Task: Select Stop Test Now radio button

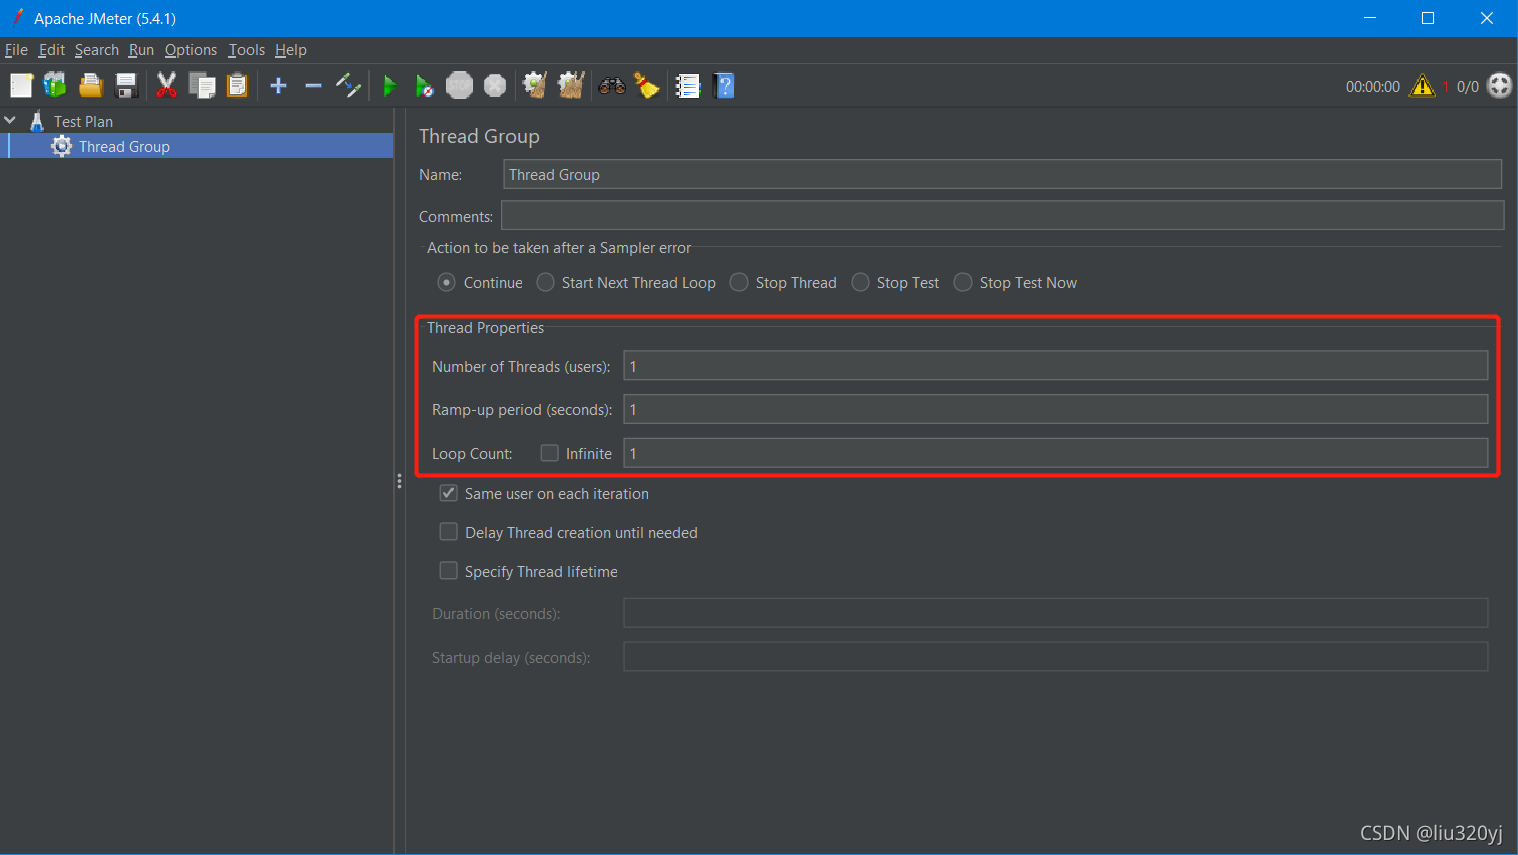Action: pos(963,283)
